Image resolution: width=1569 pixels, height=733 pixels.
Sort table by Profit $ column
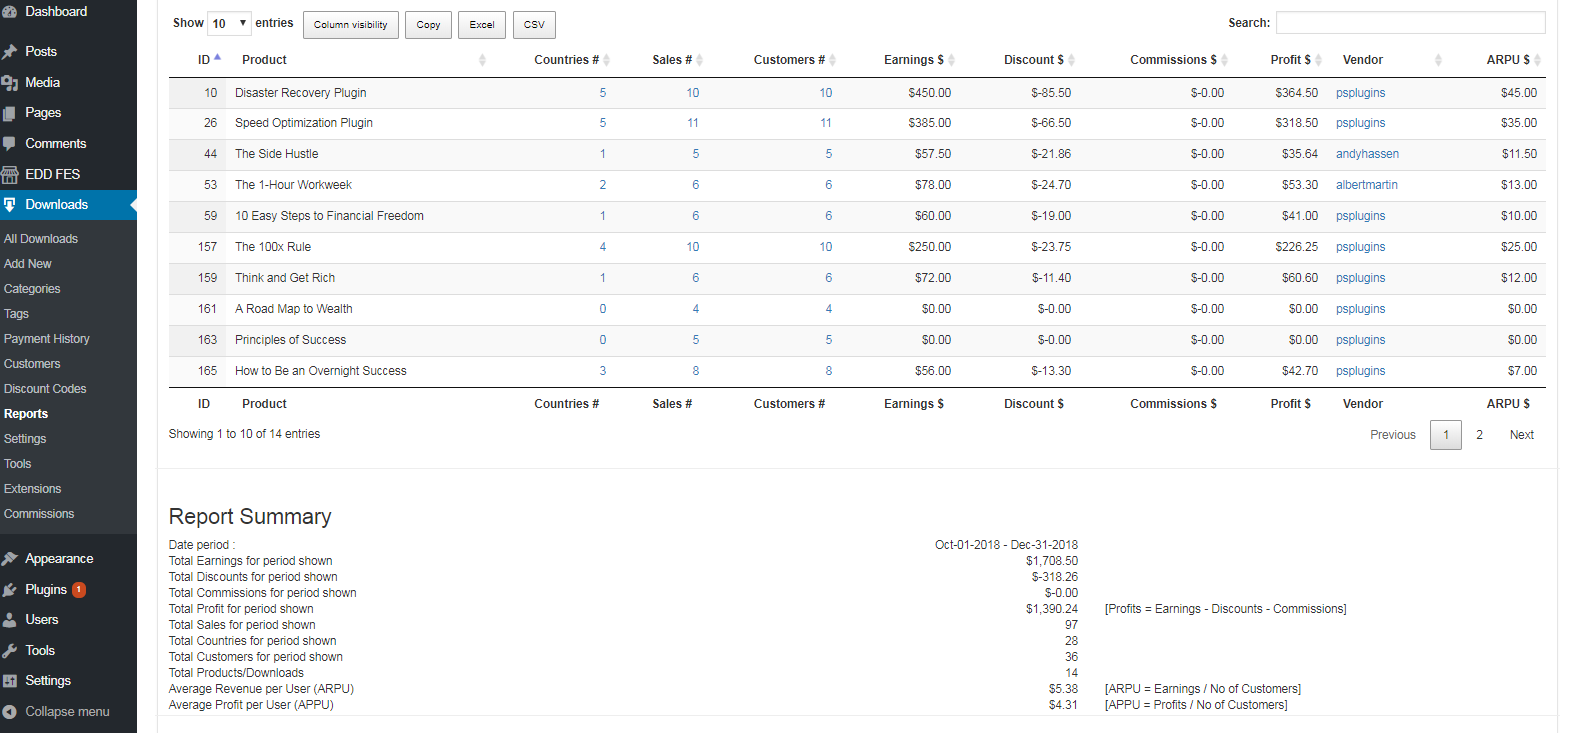1290,60
